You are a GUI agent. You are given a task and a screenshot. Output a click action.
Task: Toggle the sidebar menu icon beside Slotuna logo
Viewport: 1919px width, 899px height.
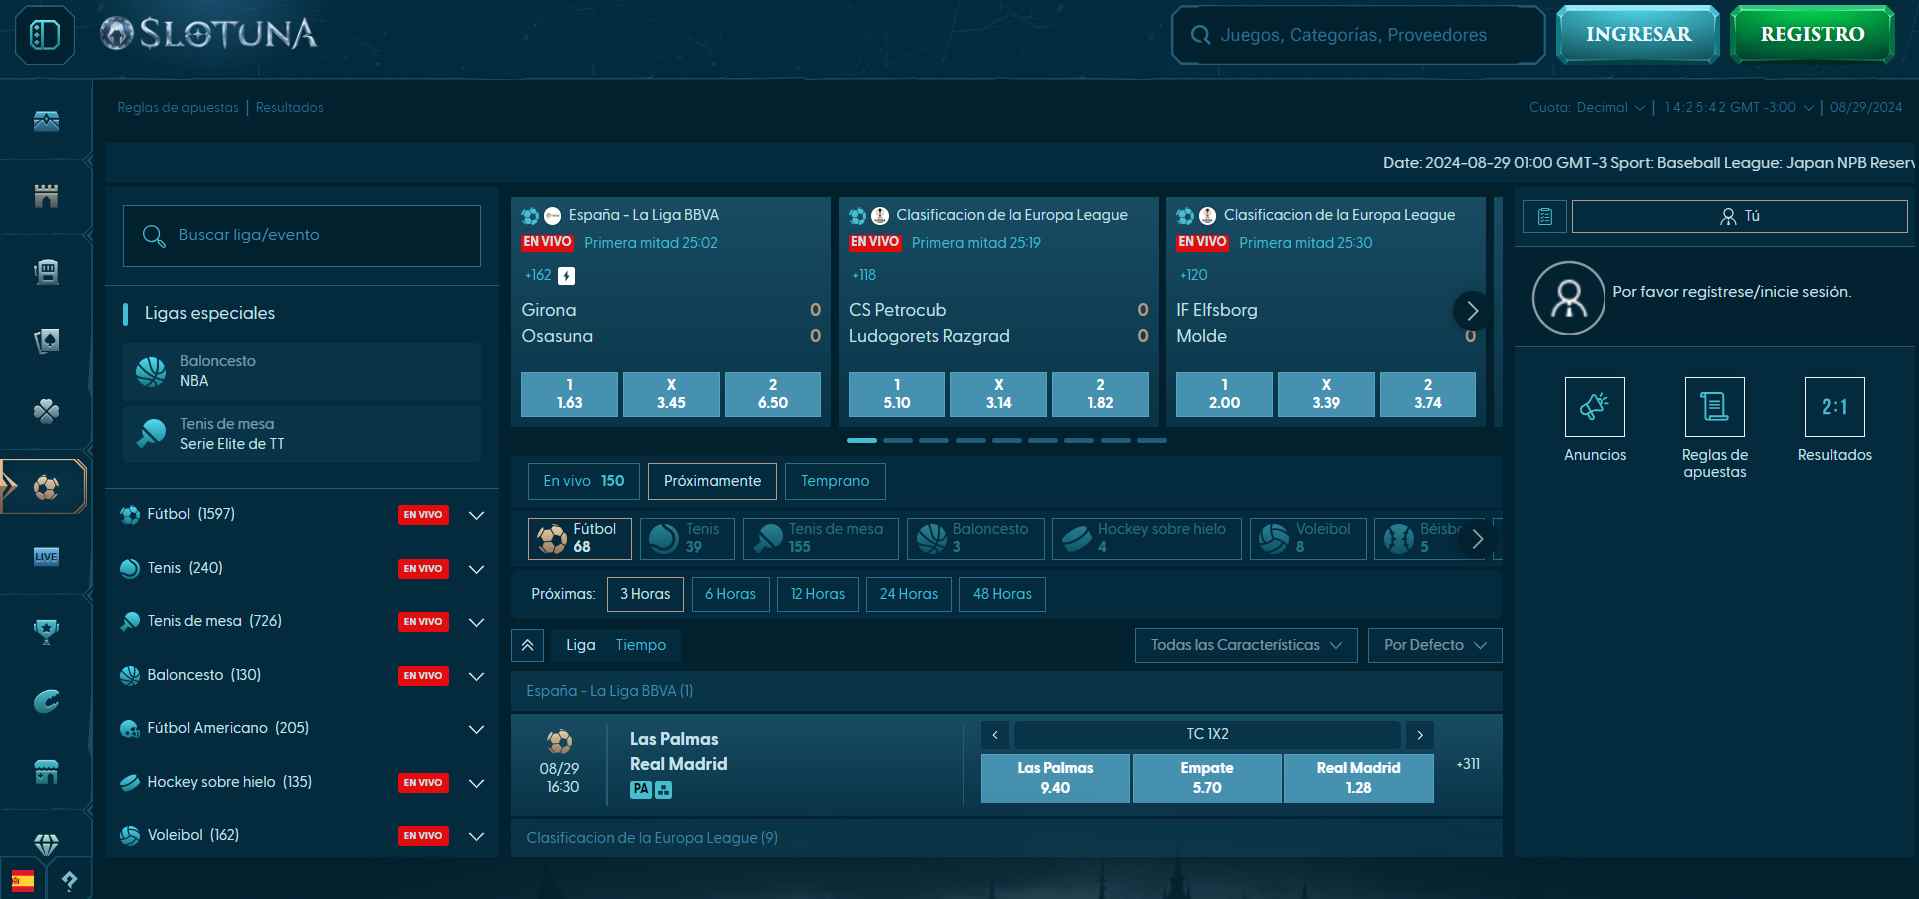(x=45, y=35)
